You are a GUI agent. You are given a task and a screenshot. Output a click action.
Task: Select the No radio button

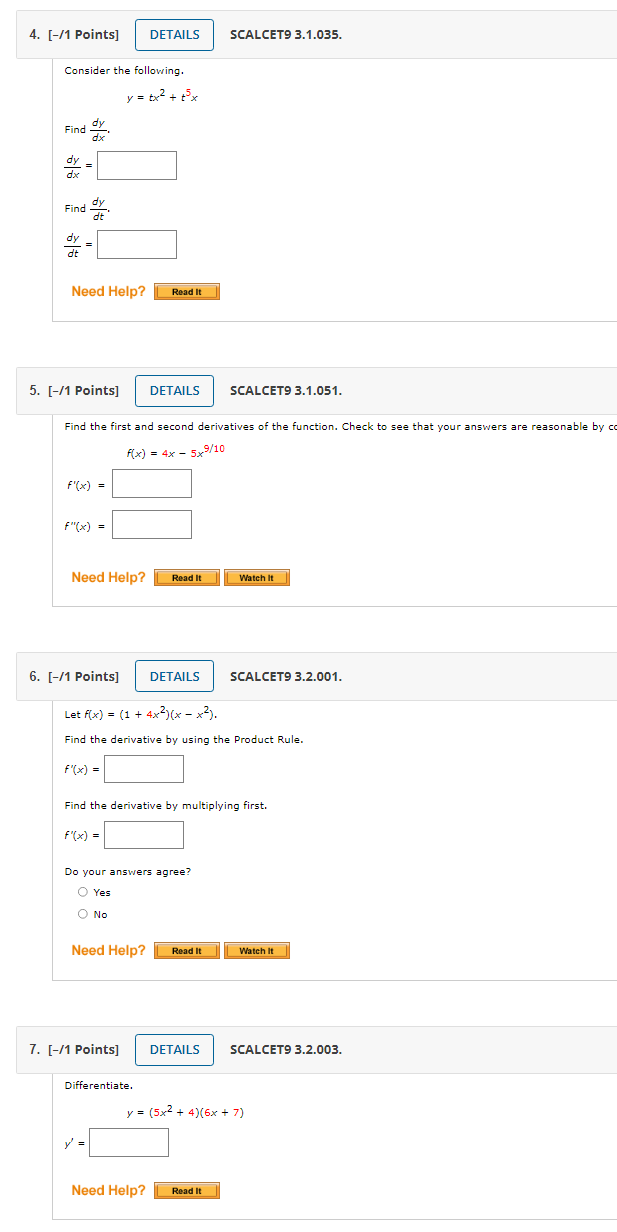[x=82, y=914]
